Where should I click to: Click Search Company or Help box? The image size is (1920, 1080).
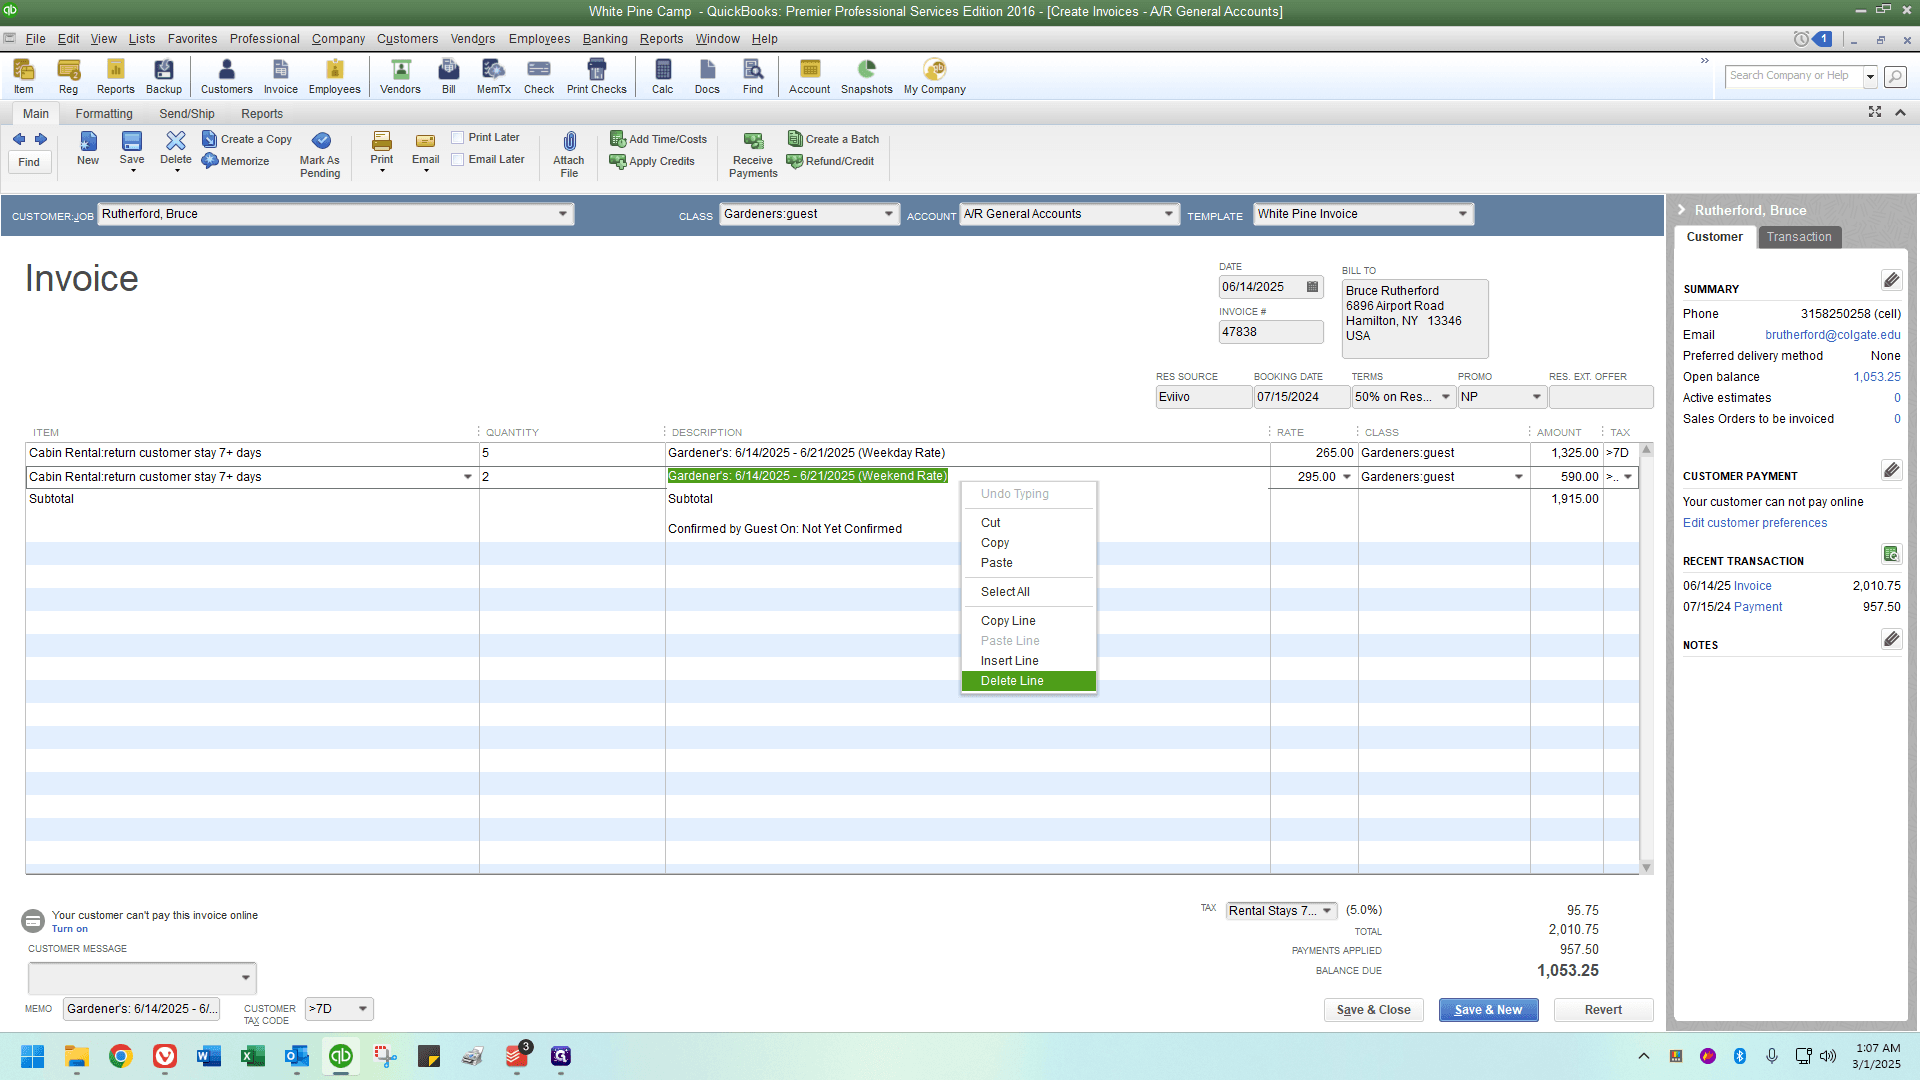point(1794,76)
